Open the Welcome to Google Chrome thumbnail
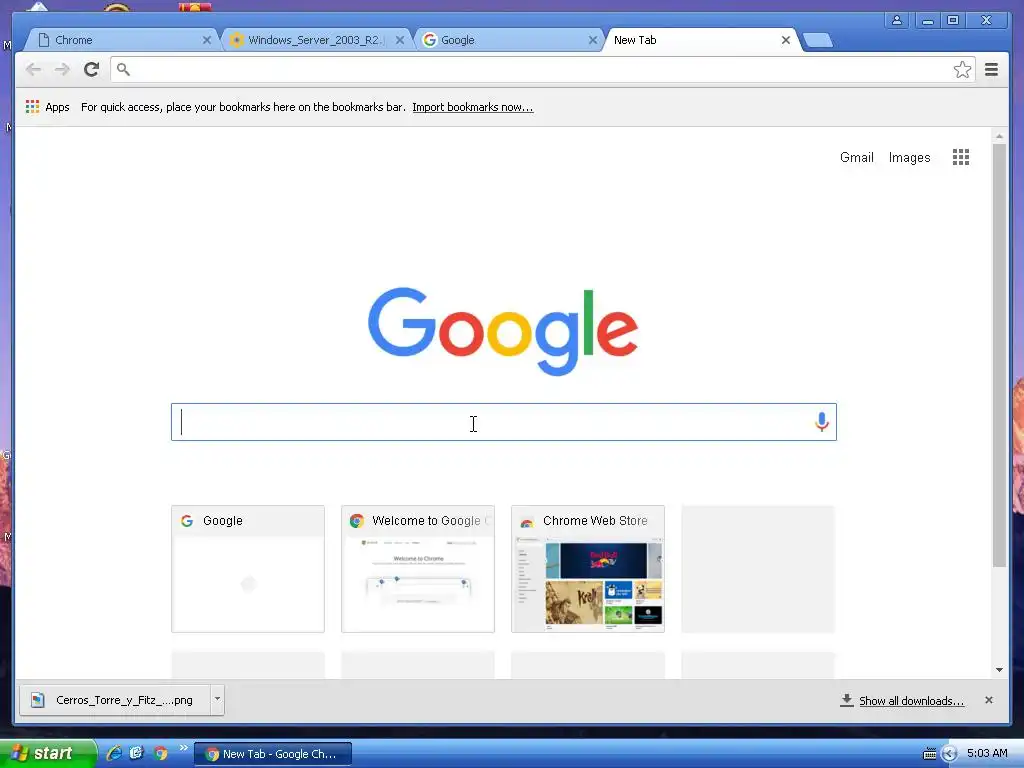Screen dimensions: 1024x768 418,569
